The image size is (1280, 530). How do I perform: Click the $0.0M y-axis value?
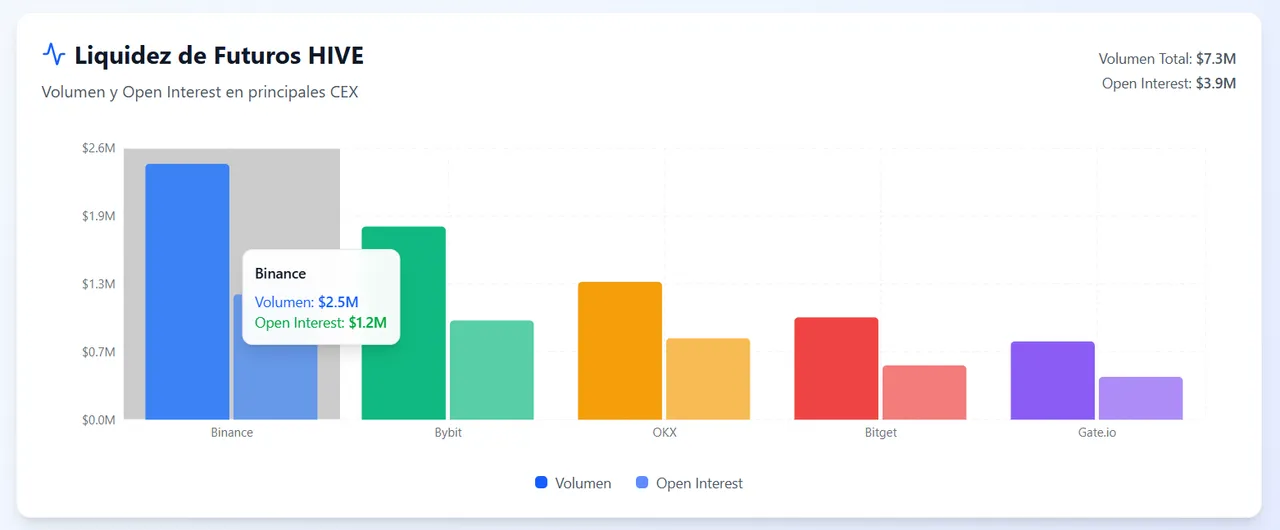click(x=99, y=420)
